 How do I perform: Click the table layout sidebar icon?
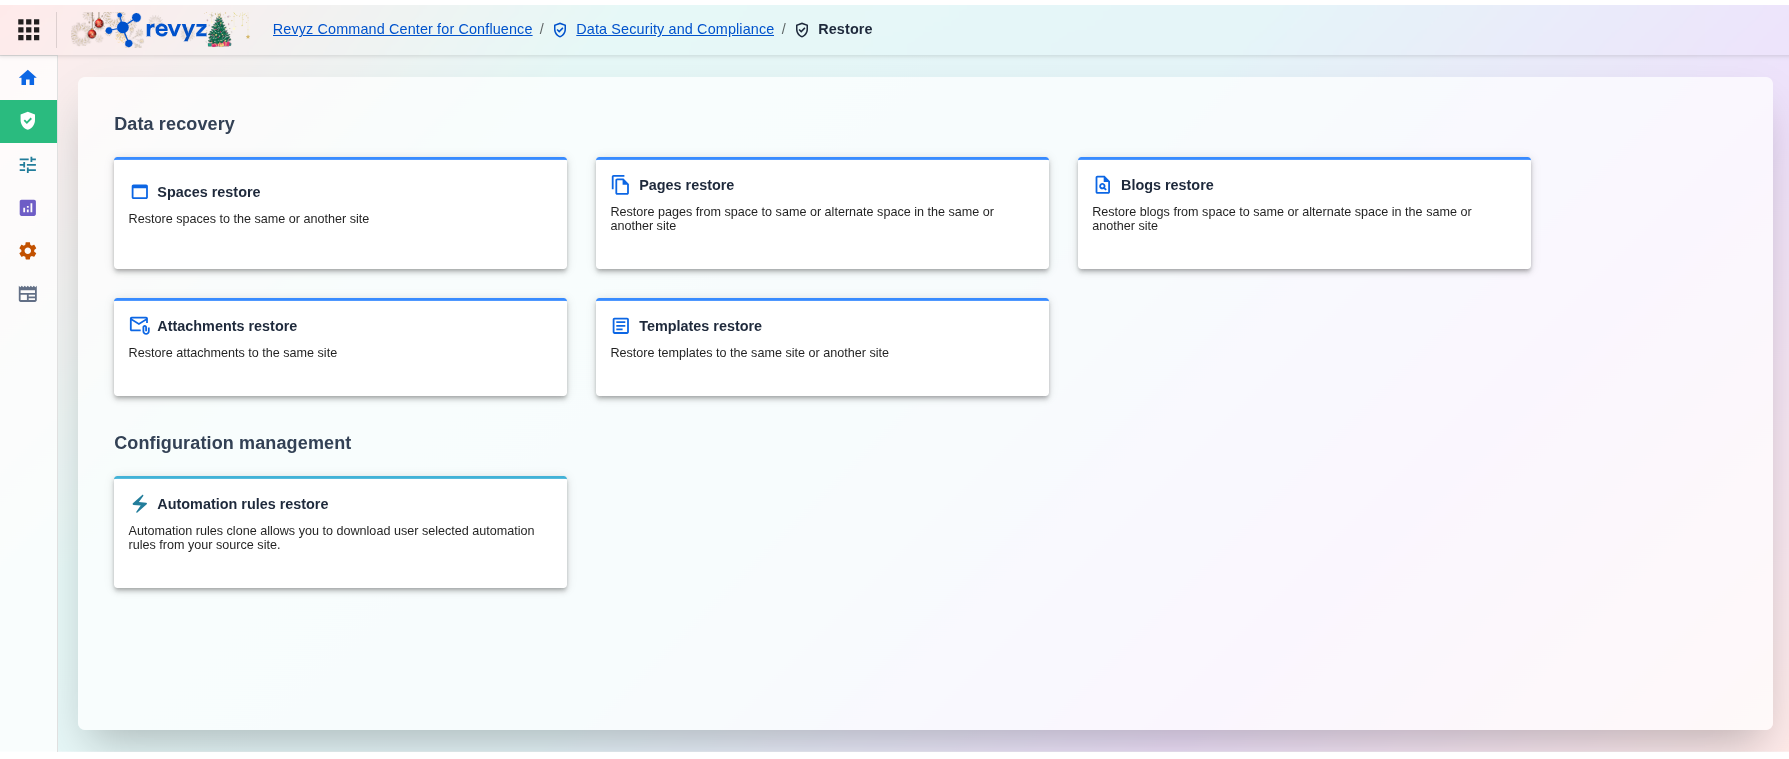(28, 294)
